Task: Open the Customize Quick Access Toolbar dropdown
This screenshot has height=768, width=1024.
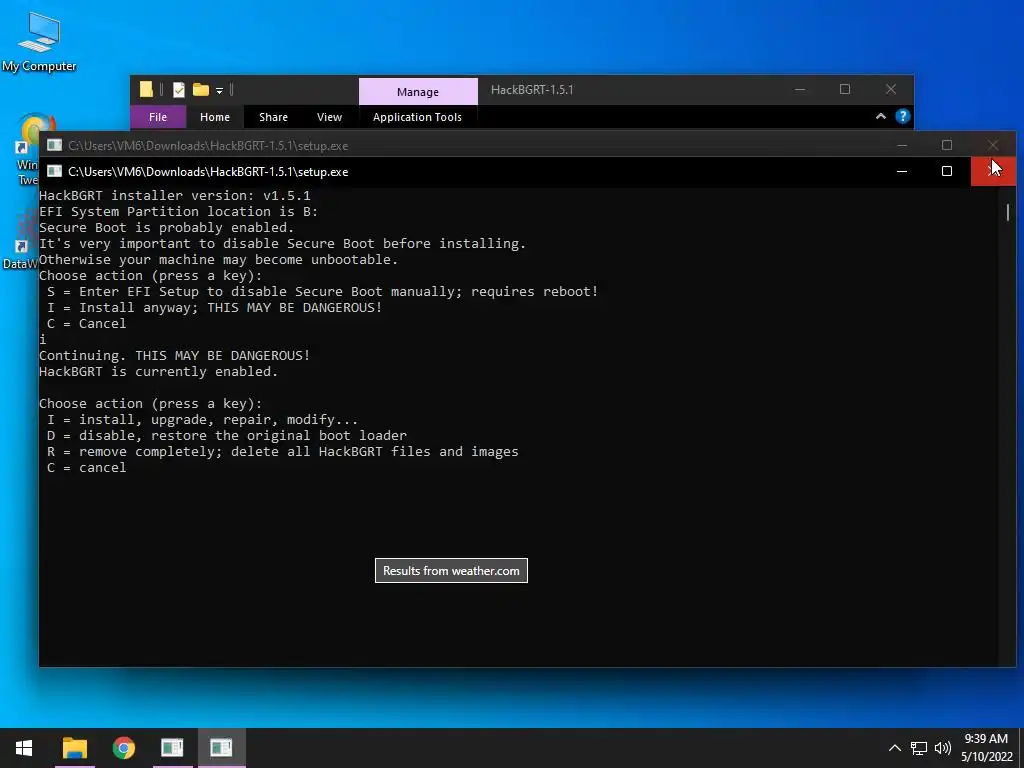Action: coord(219,90)
